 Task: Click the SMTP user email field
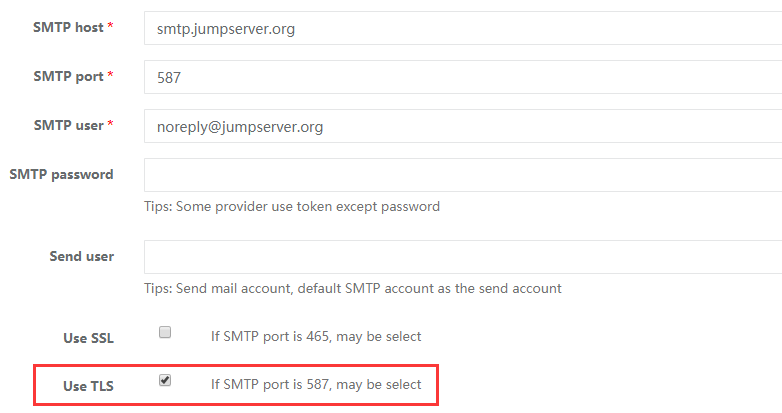pos(462,126)
